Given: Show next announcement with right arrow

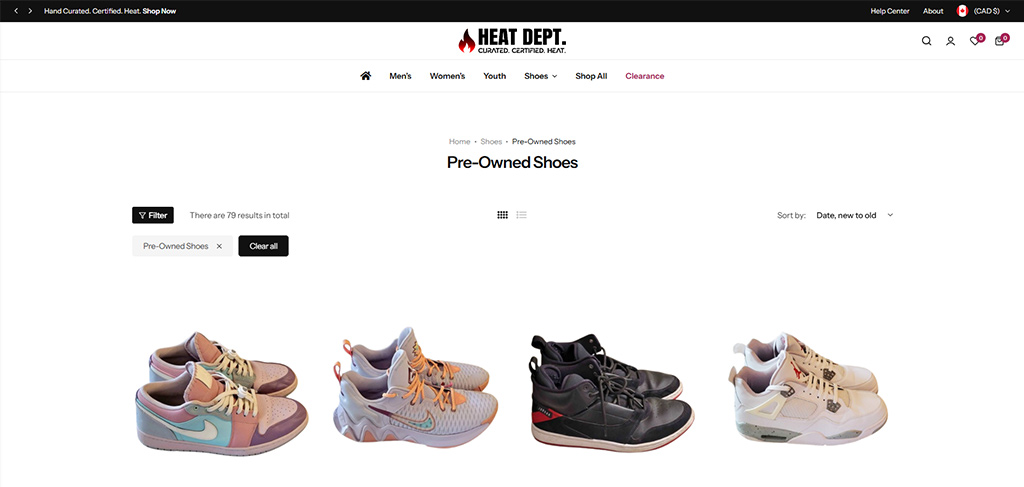Looking at the screenshot, I should tap(30, 11).
